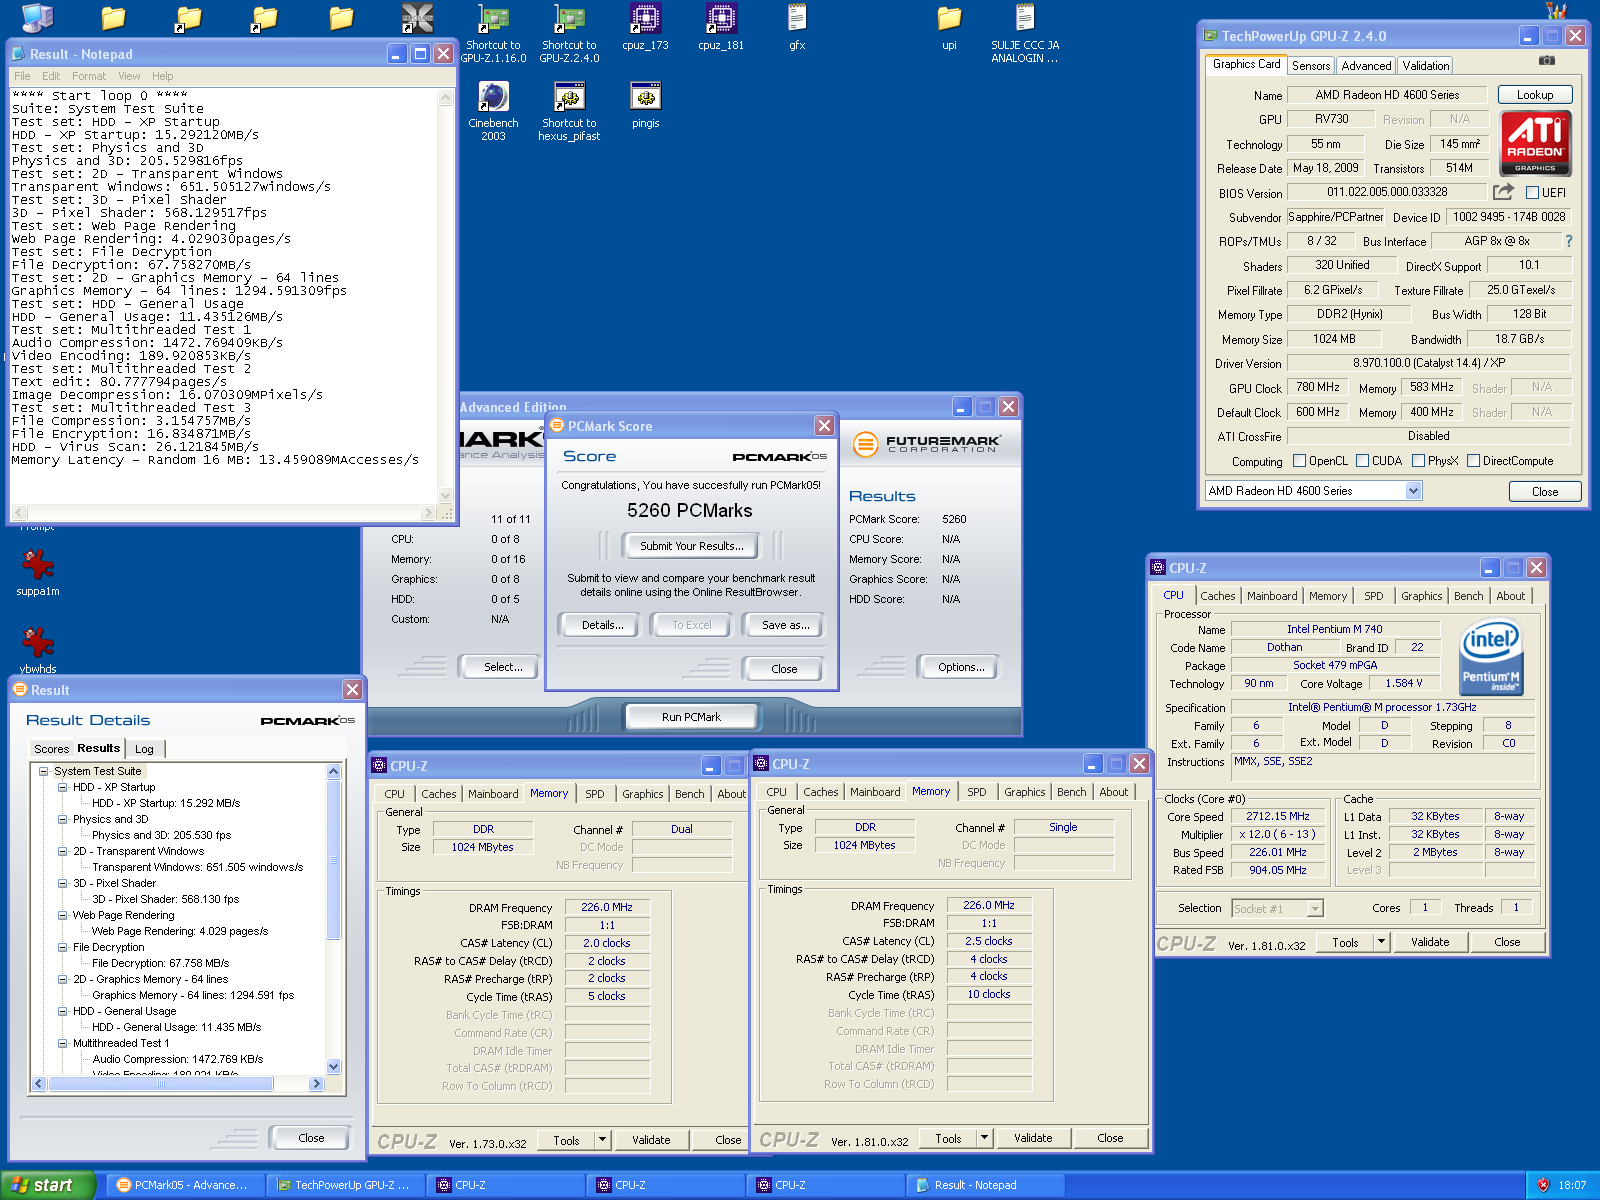Click the Details... button in PCMark Score
This screenshot has height=1200, width=1600.
point(602,625)
